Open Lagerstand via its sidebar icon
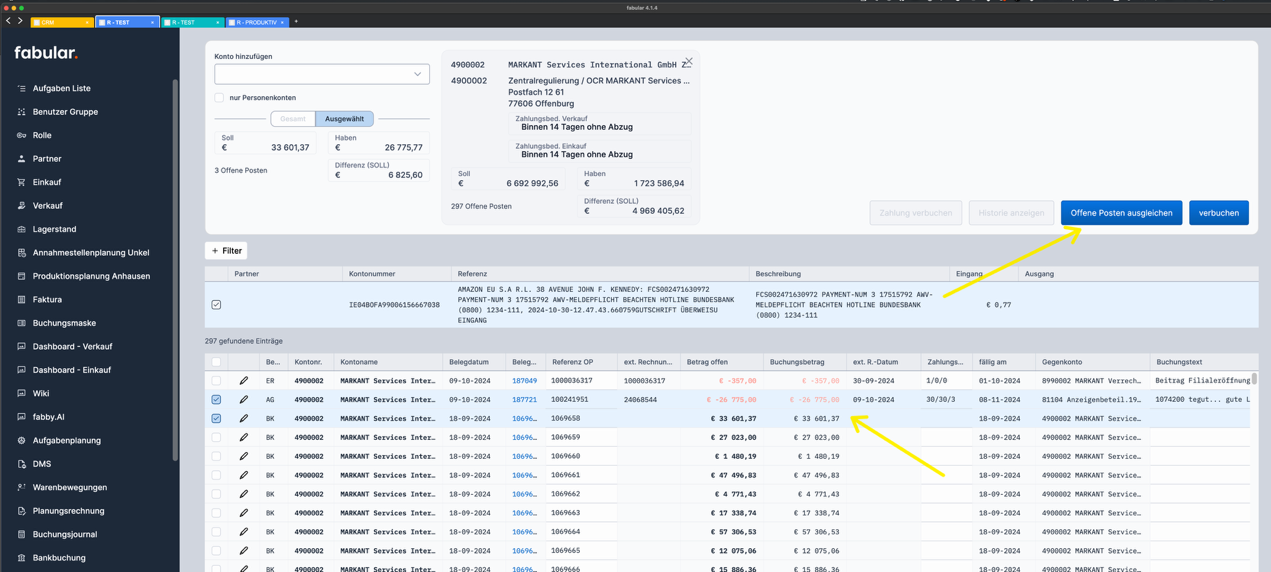 click(21, 229)
